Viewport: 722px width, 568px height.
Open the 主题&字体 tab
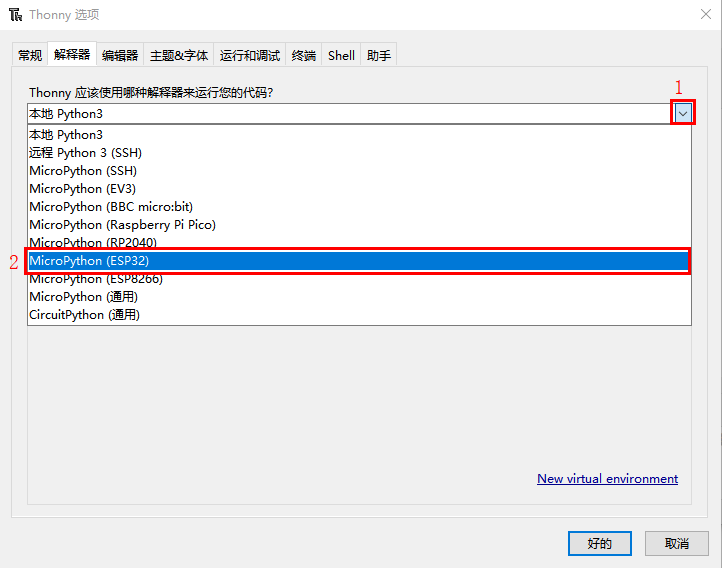[x=179, y=56]
